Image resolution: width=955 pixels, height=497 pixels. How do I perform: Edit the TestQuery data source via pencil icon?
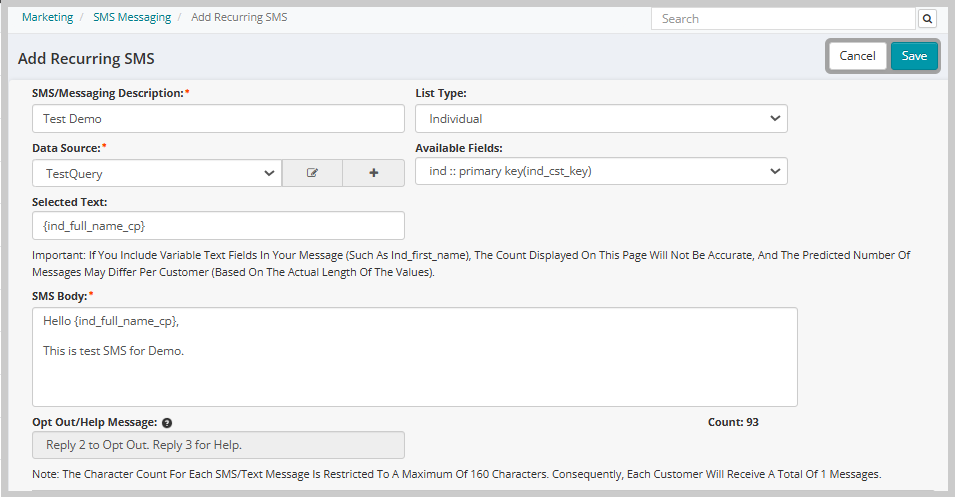pos(312,173)
